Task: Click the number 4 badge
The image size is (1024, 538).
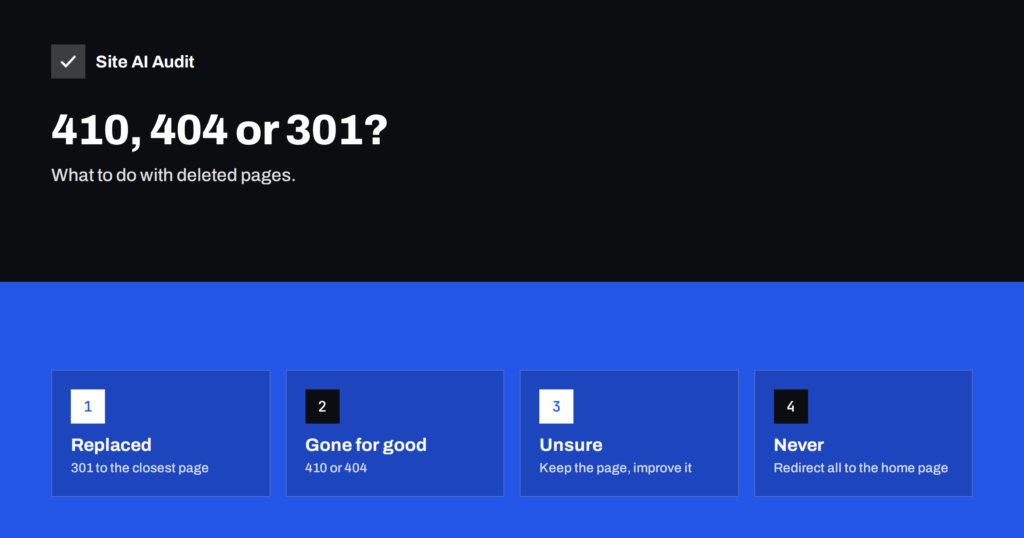Action: 791,406
